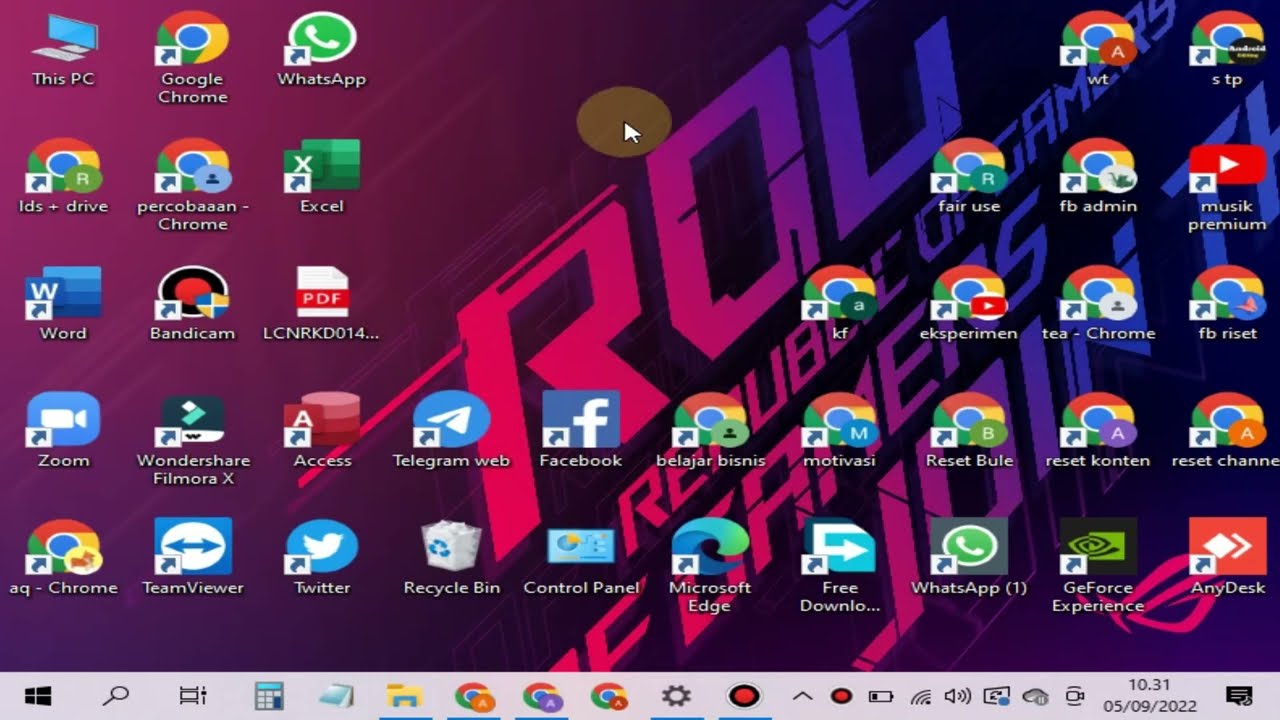Click the 'tea - Chrome' shortcut

tap(1098, 304)
